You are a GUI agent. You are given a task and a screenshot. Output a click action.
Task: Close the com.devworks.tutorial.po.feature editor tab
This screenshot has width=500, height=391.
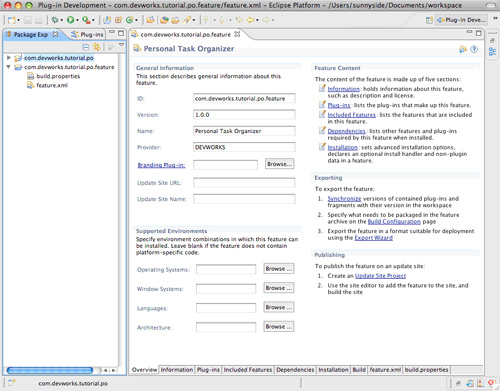pos(237,34)
